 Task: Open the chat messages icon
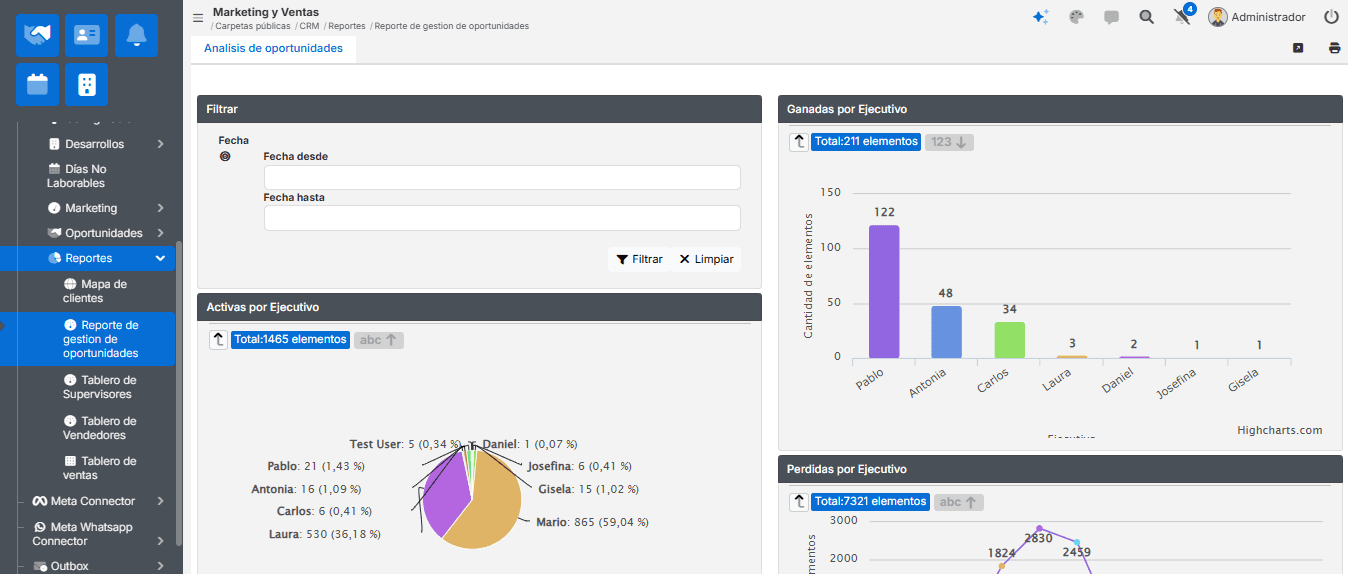pos(1111,17)
